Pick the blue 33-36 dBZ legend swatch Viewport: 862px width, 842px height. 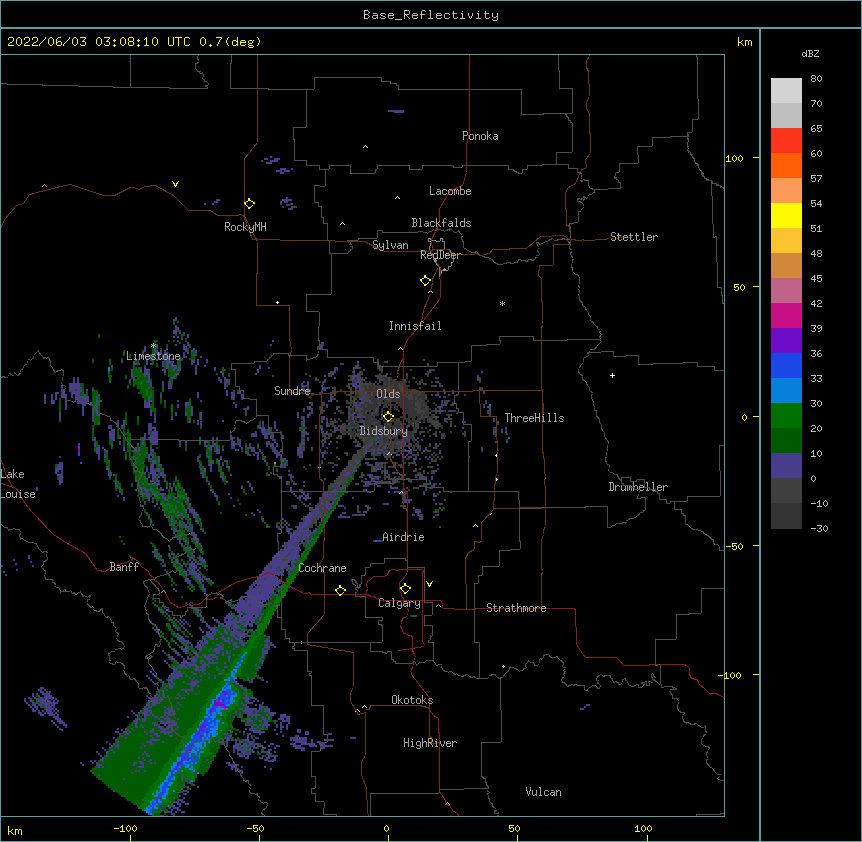pos(786,366)
